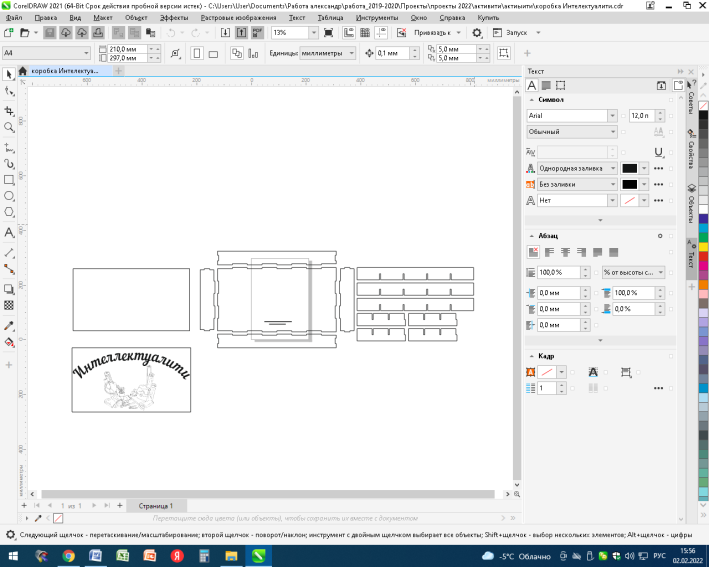Select the Crop tool
Viewport: 709px width, 567px height.
click(9, 109)
